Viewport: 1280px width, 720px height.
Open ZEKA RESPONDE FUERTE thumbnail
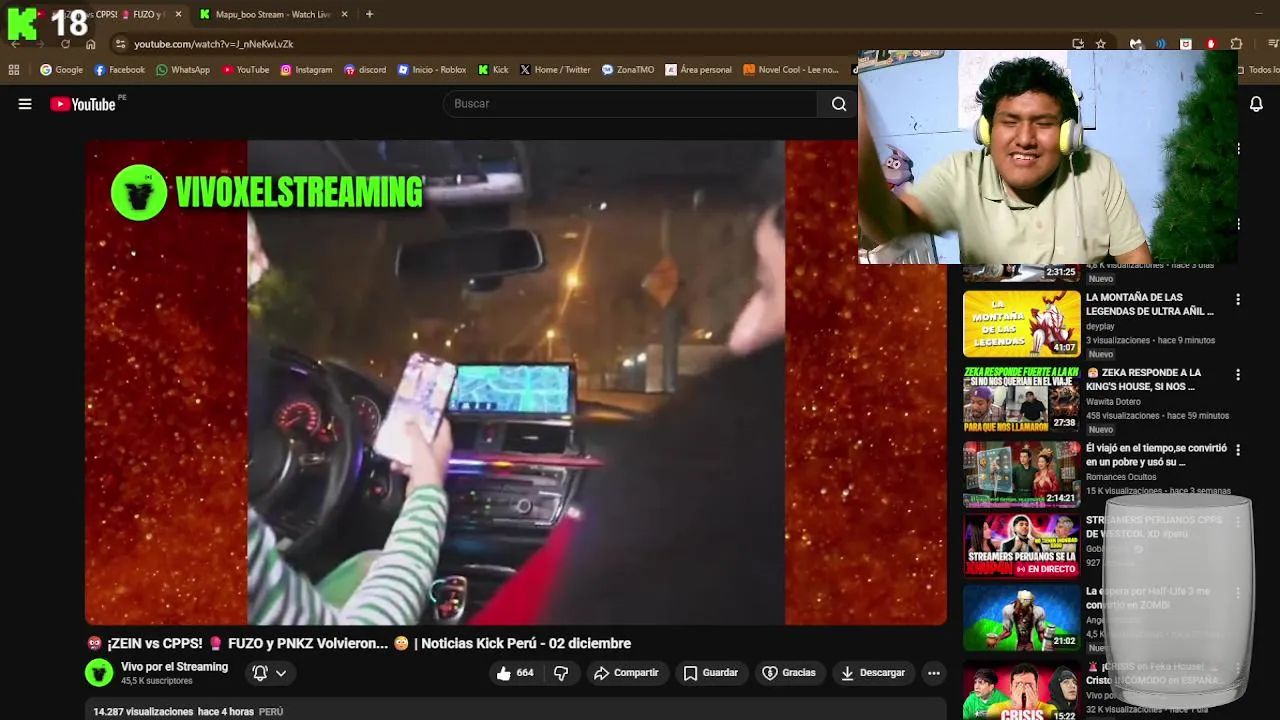click(x=1021, y=399)
